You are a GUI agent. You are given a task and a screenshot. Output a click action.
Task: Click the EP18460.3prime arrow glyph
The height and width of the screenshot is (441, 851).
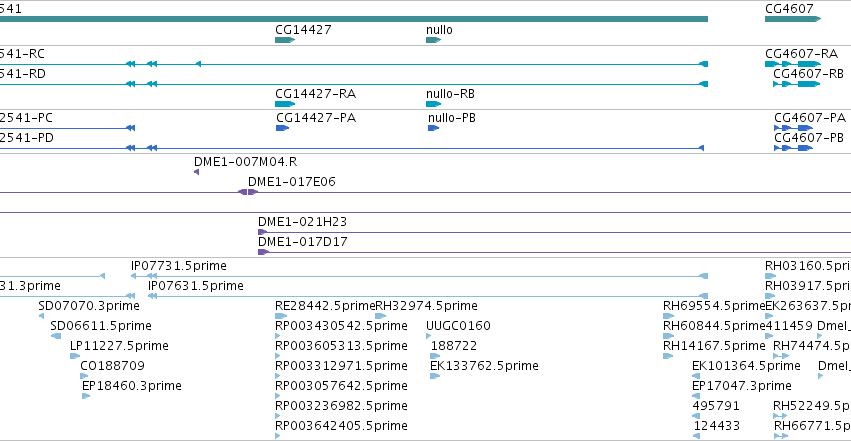point(86,396)
